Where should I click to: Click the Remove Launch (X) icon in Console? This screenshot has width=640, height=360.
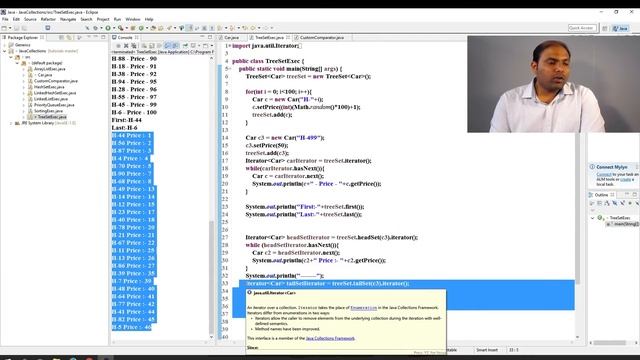point(126,46)
